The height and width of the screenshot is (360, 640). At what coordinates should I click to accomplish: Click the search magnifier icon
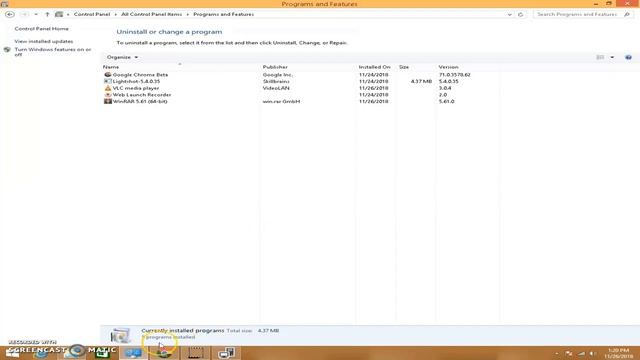627,14
